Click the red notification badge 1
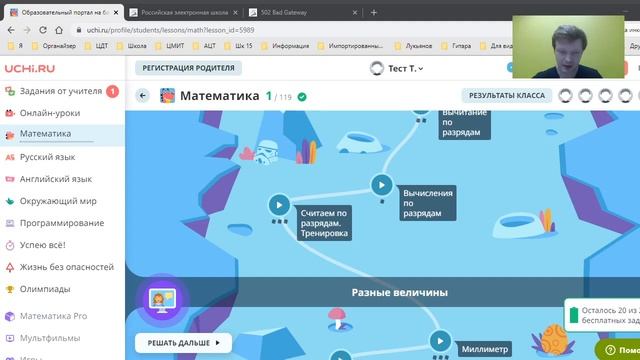Image resolution: width=640 pixels, height=360 pixels. pos(112,91)
